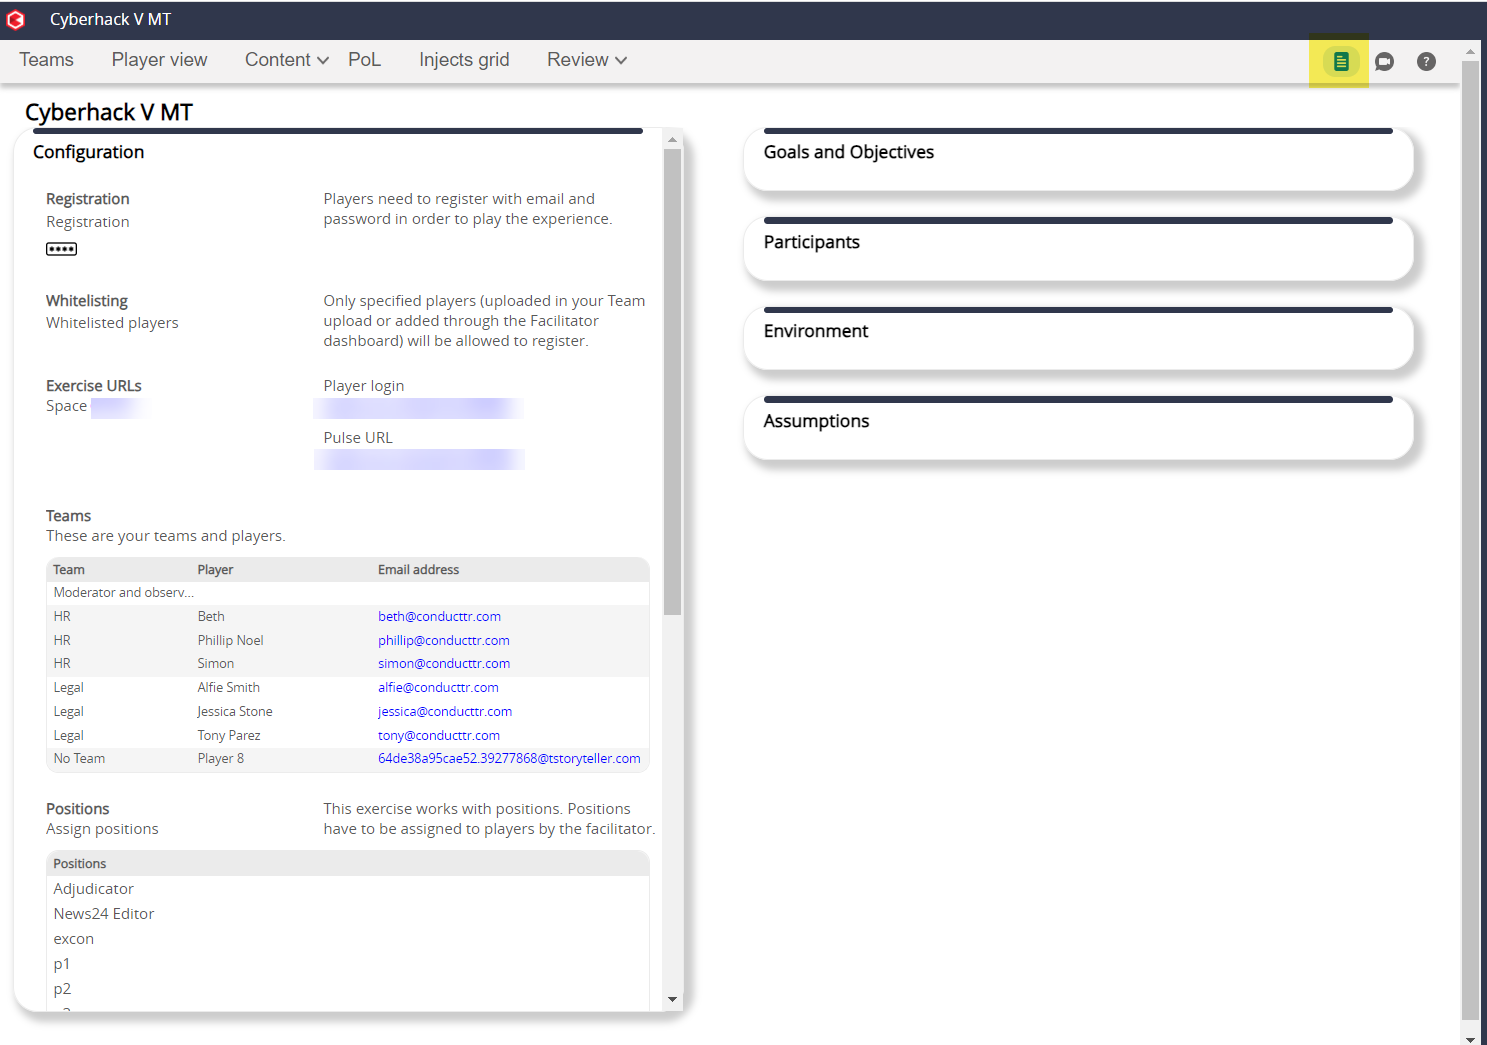Click the Player login URL field
This screenshot has width=1487, height=1045.
(x=418, y=408)
